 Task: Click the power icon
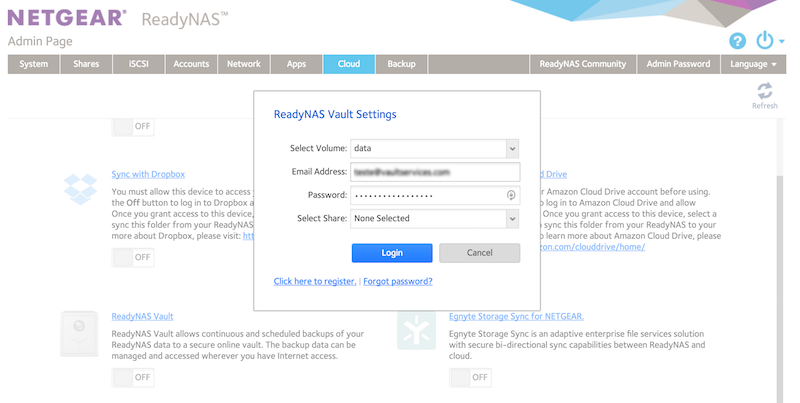[764, 40]
